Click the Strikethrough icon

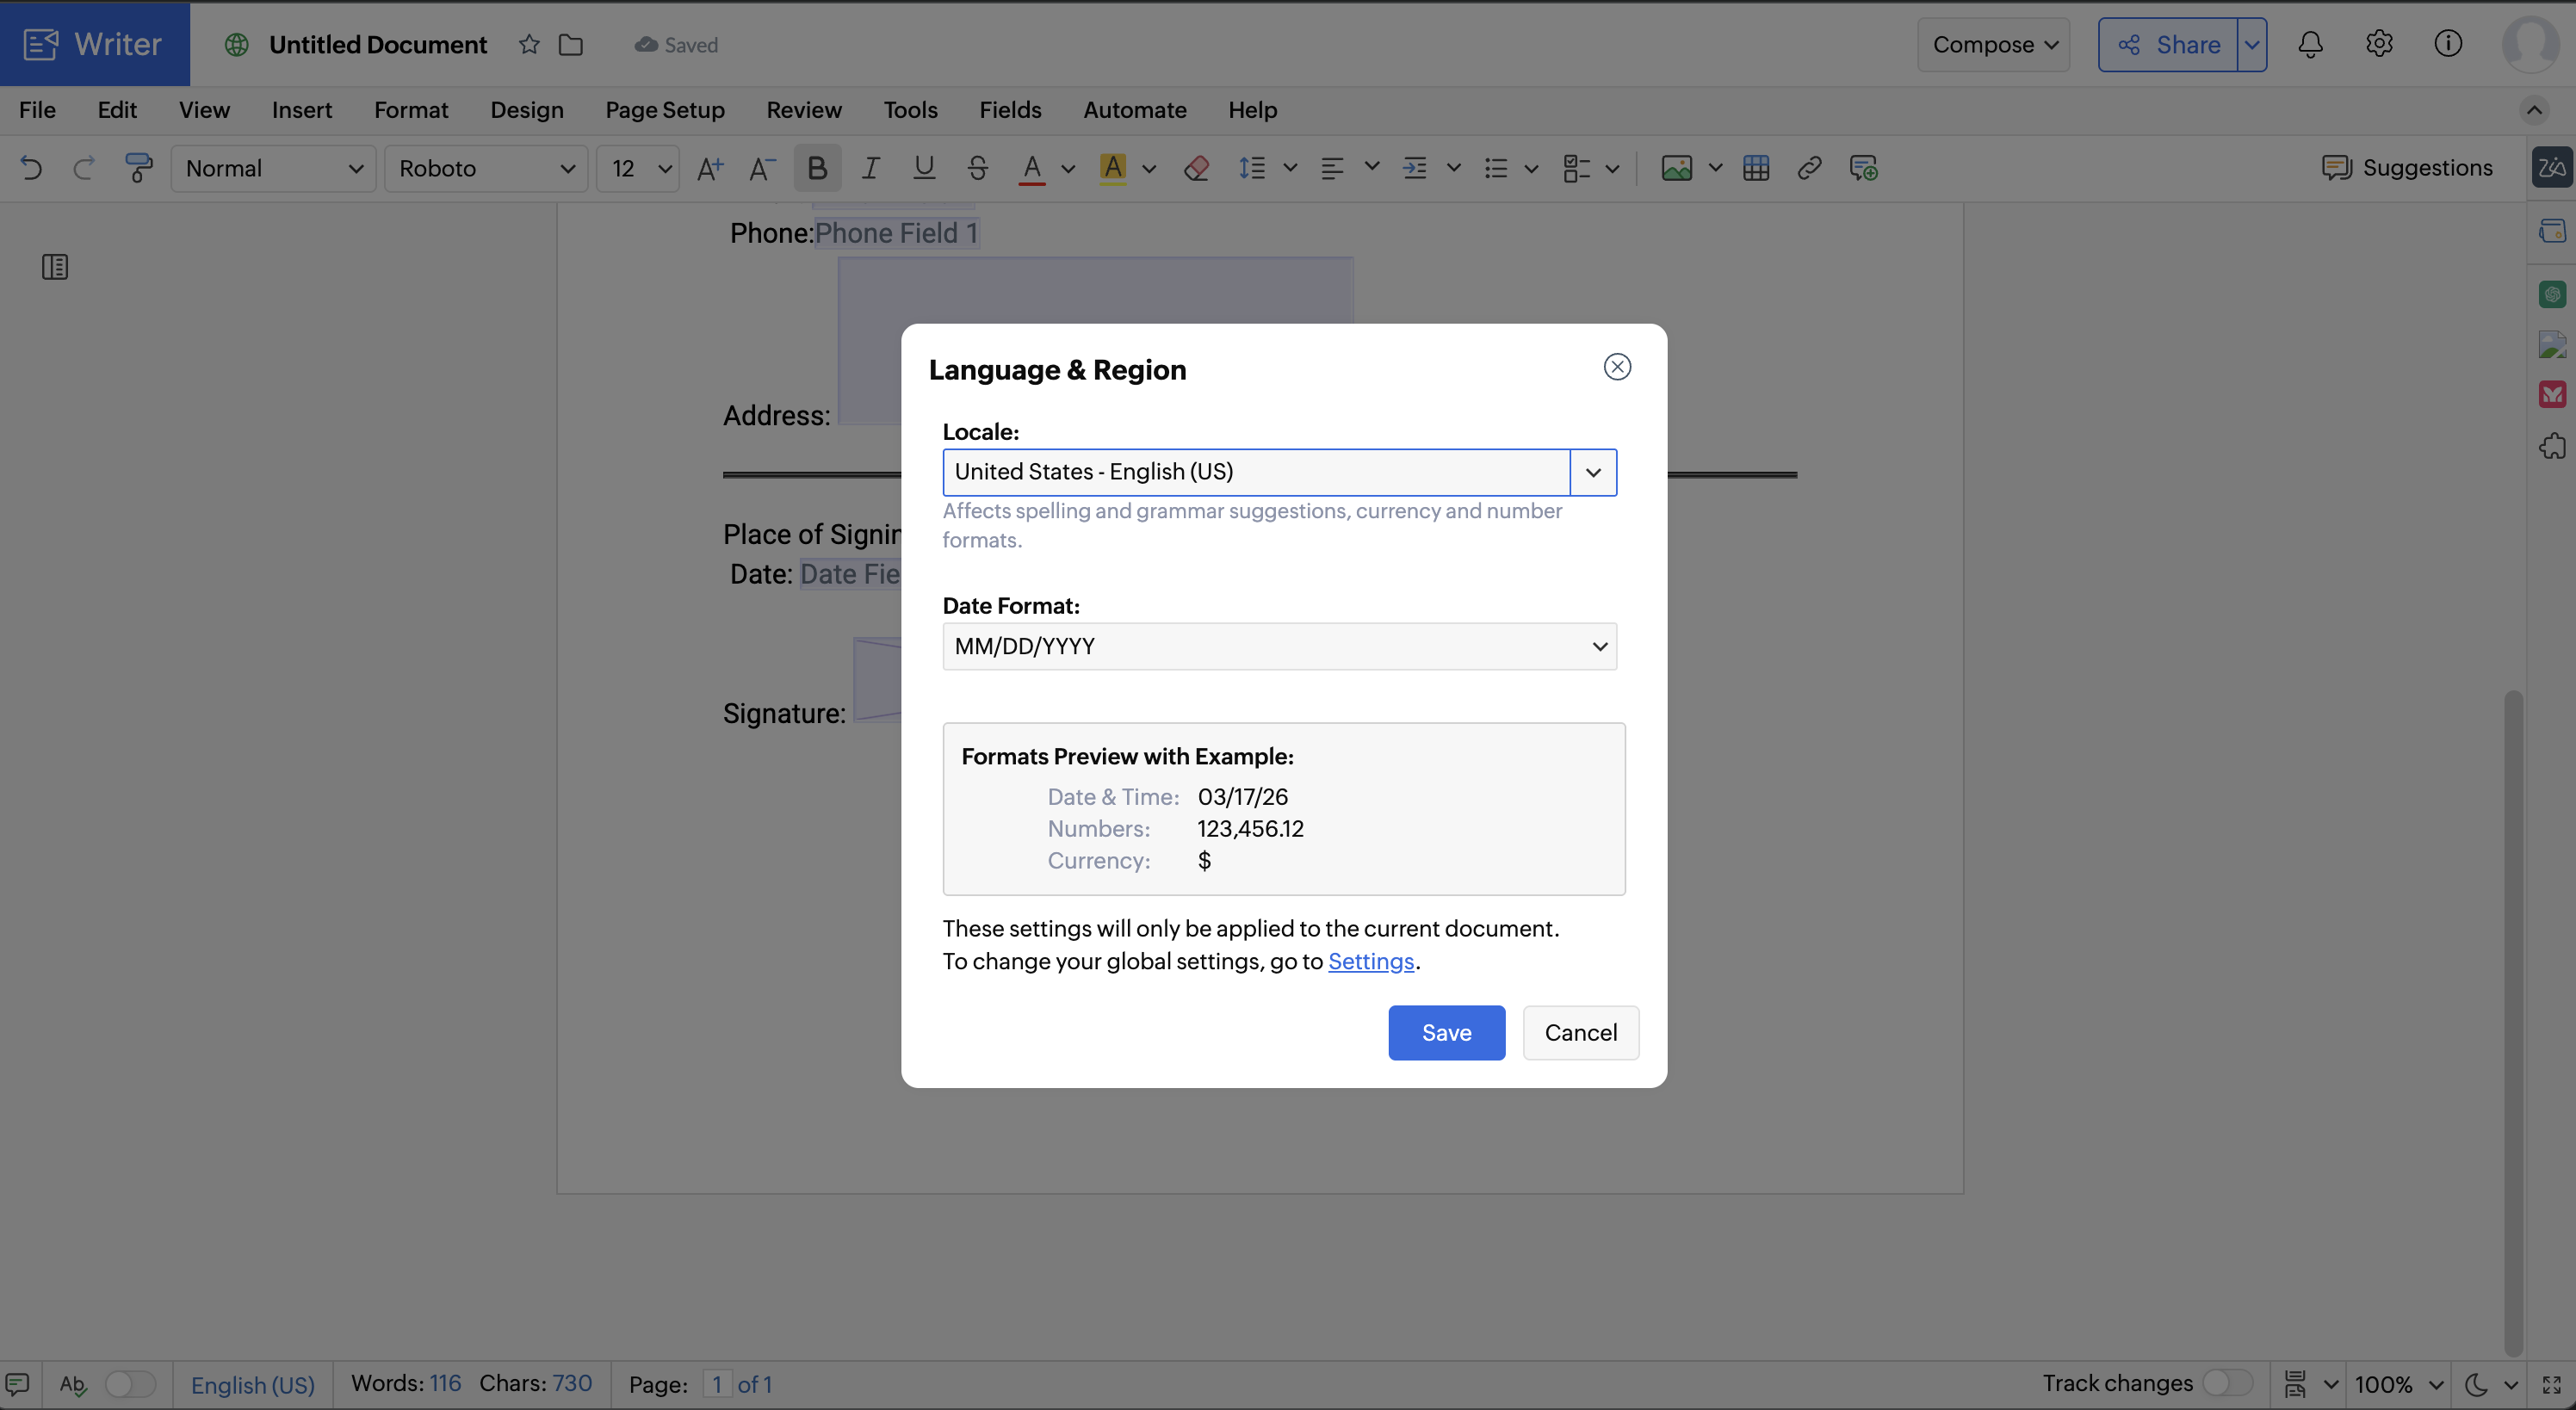[x=977, y=168]
